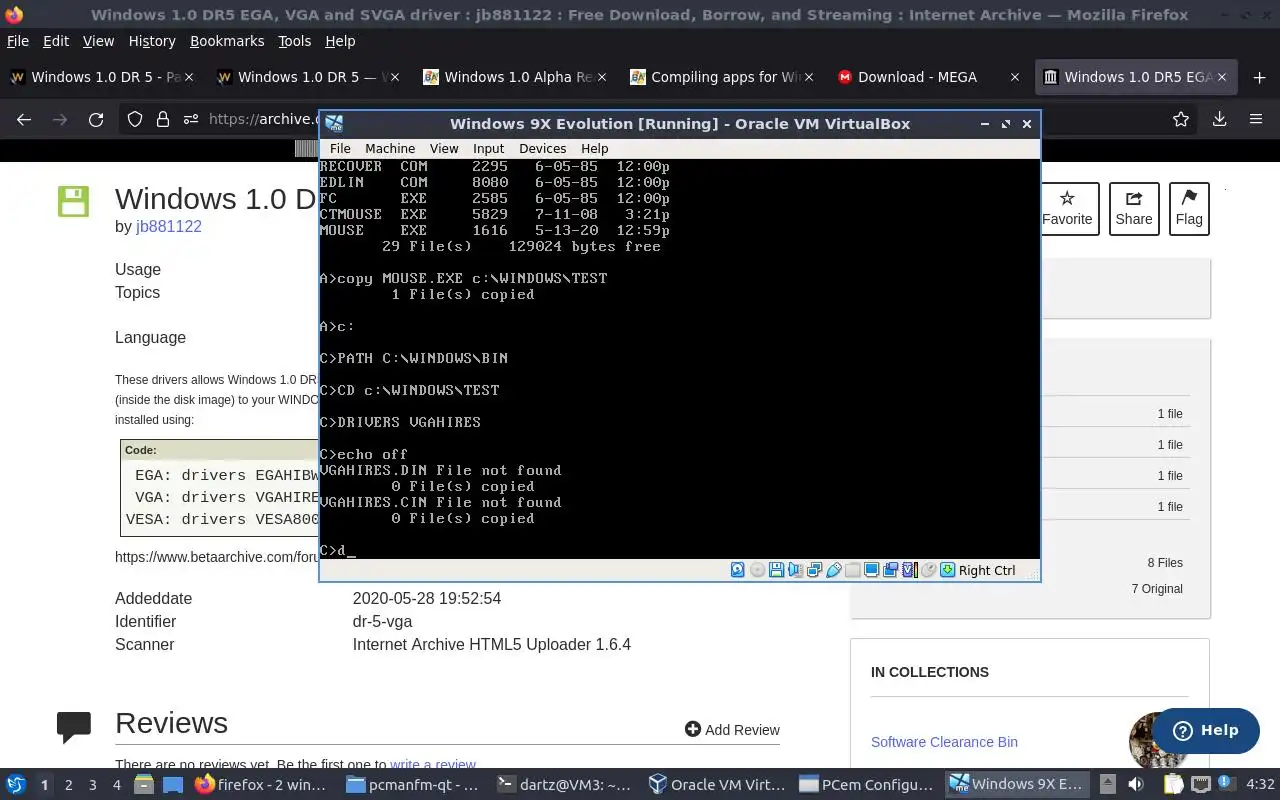The image size is (1280, 800).
Task: Open the Machine menu in VirtualBox
Action: [390, 148]
